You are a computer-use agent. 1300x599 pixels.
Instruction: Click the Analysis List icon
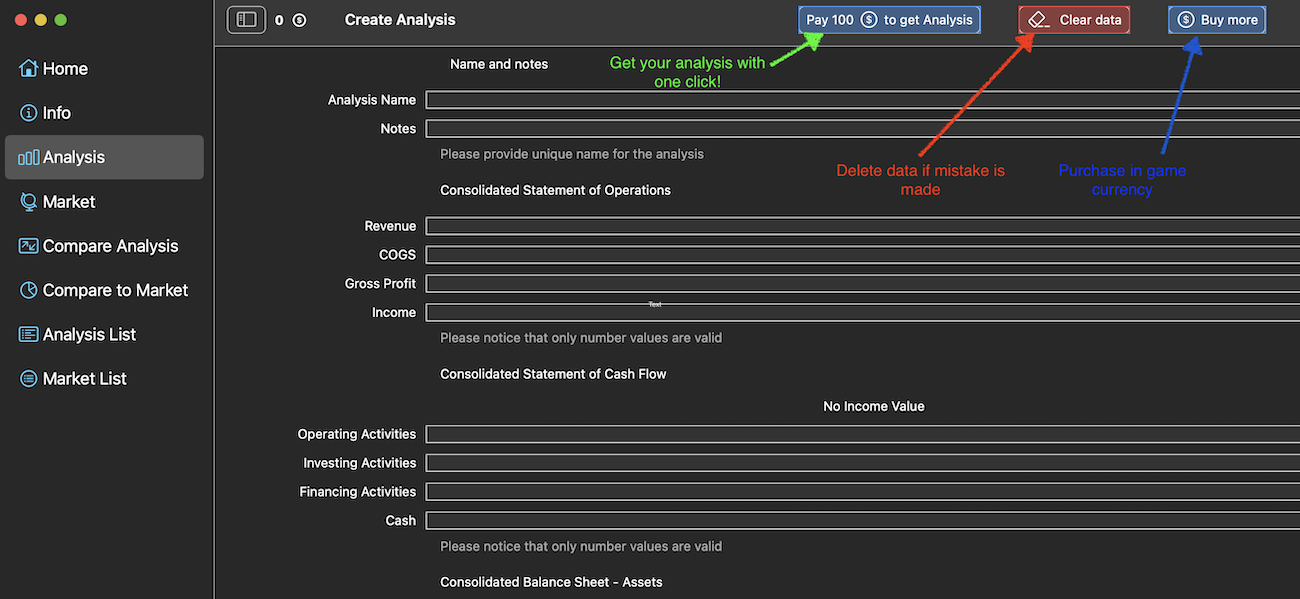click(29, 334)
